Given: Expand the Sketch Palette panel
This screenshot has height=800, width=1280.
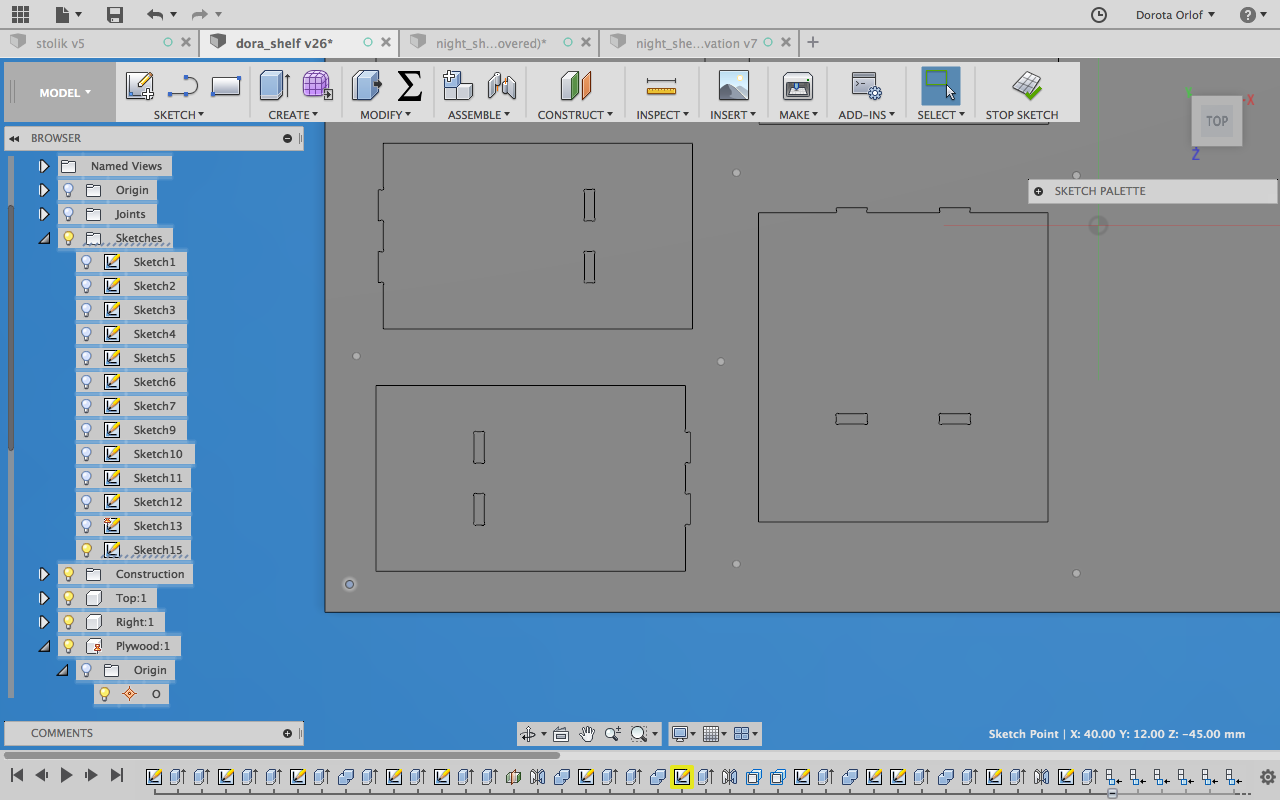Looking at the screenshot, I should [1038, 191].
